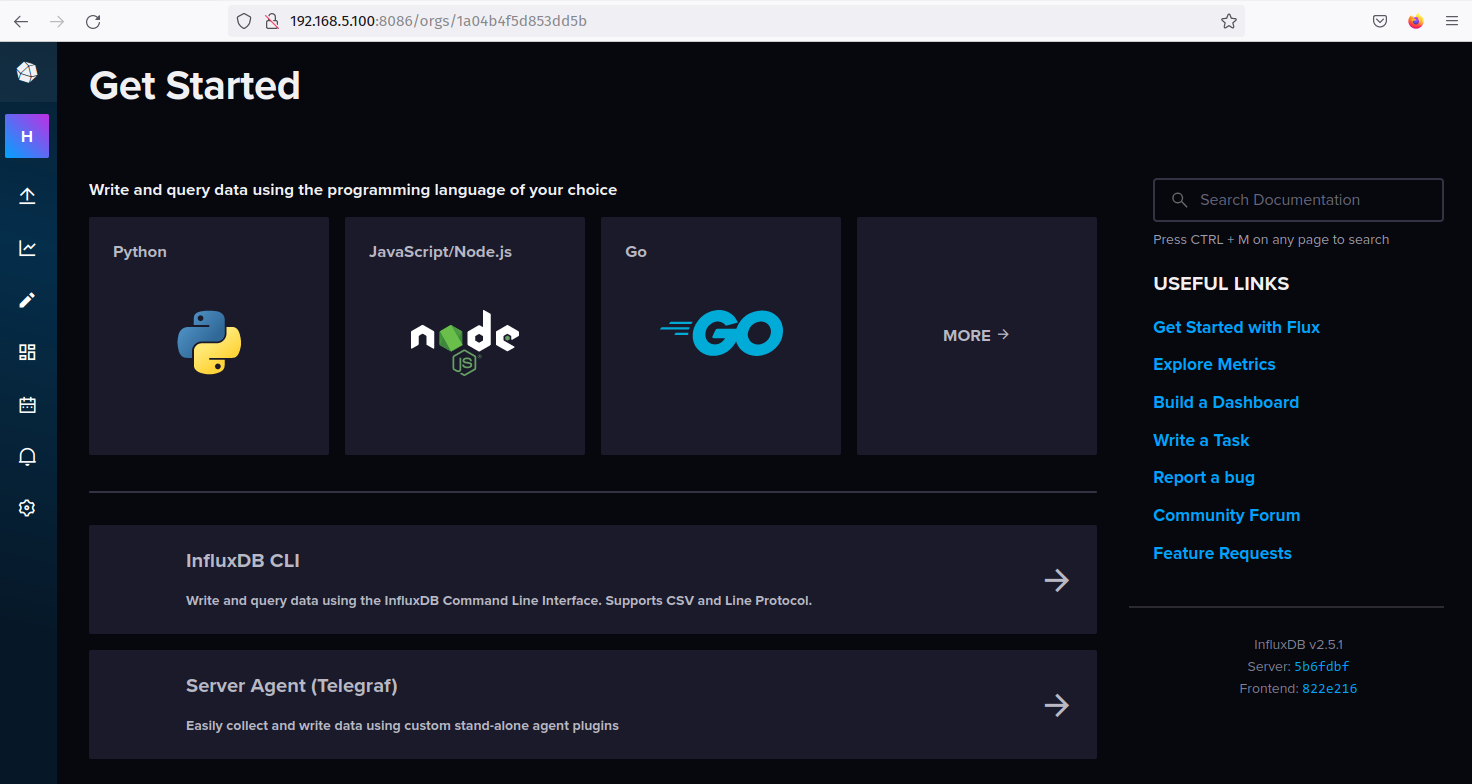The width and height of the screenshot is (1472, 784).
Task: Click arrow on InfluxDB CLI row
Action: (x=1057, y=580)
